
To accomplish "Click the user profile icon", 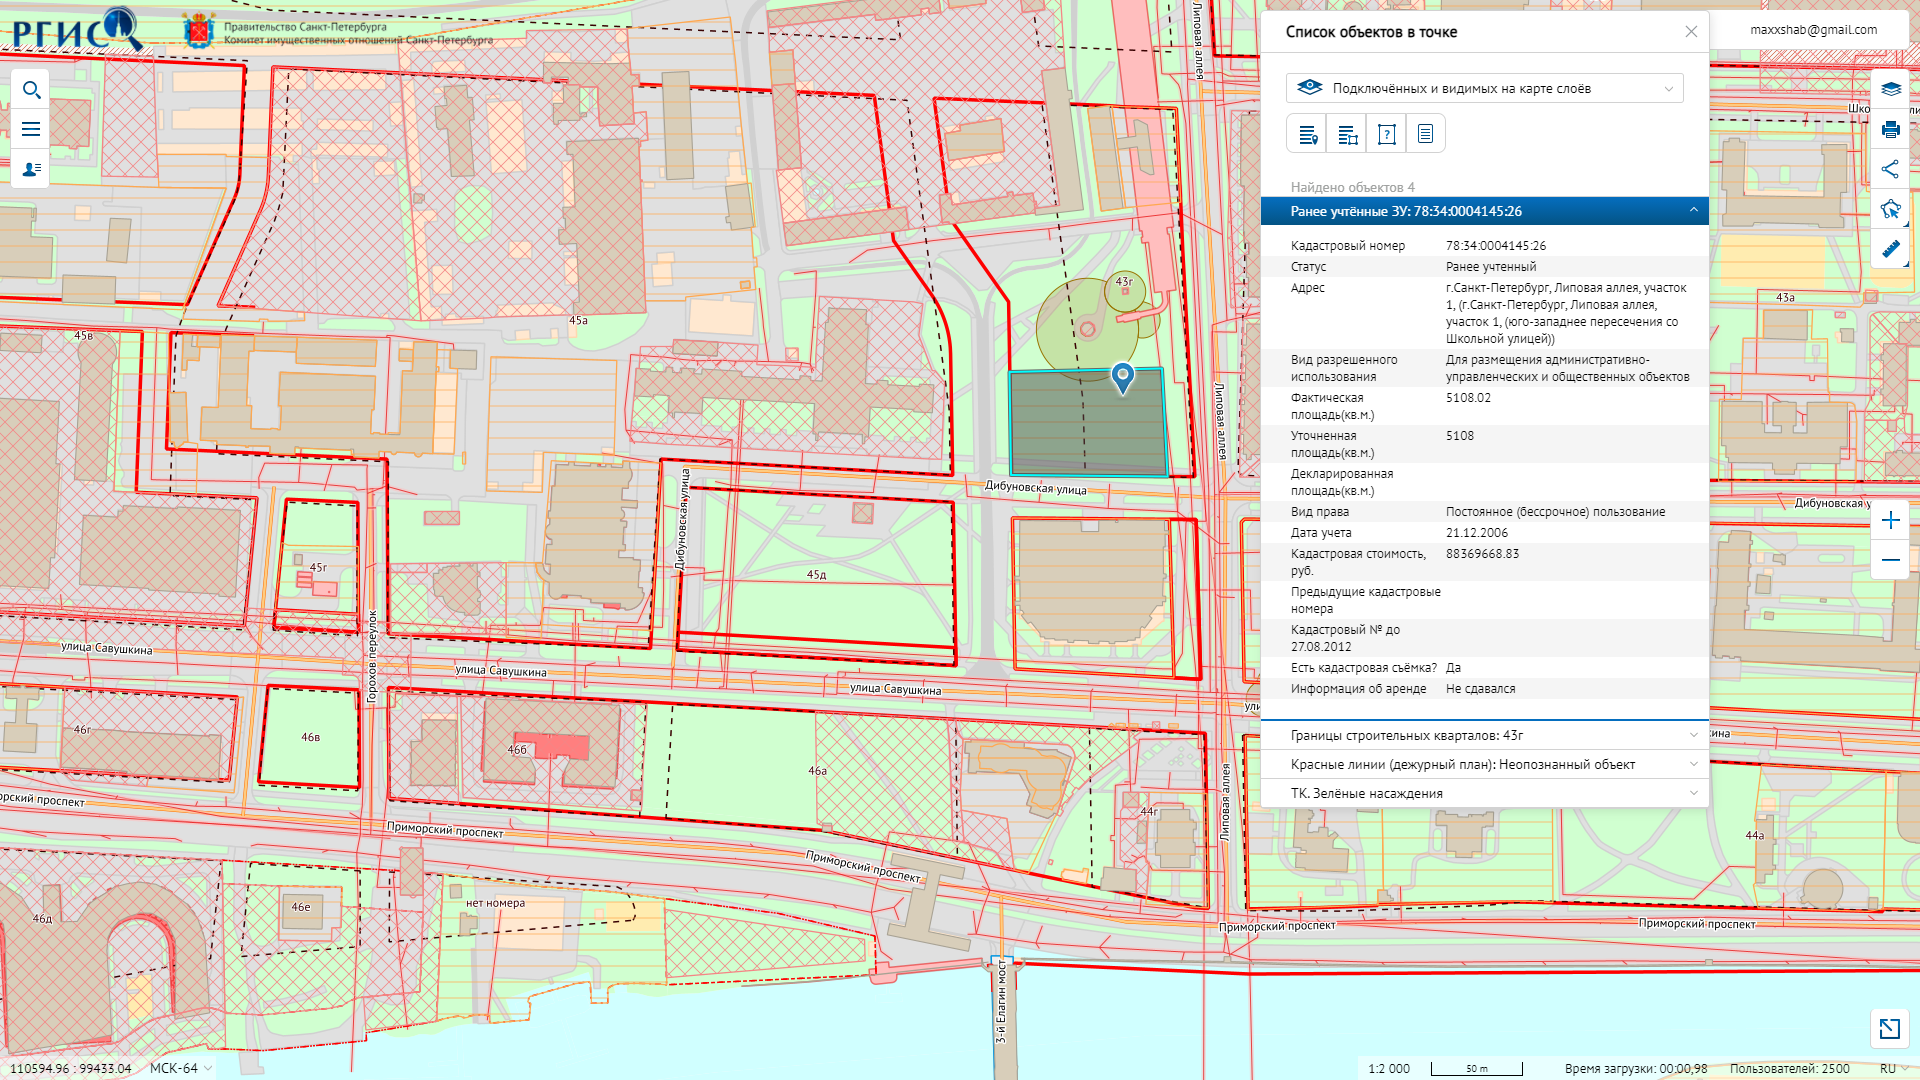I will tap(31, 169).
